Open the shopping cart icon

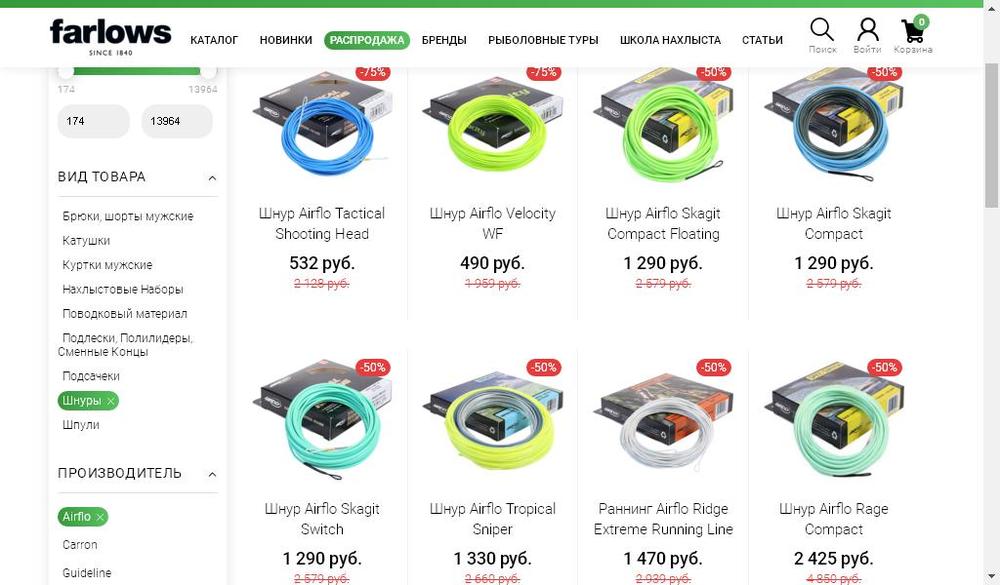coord(914,30)
